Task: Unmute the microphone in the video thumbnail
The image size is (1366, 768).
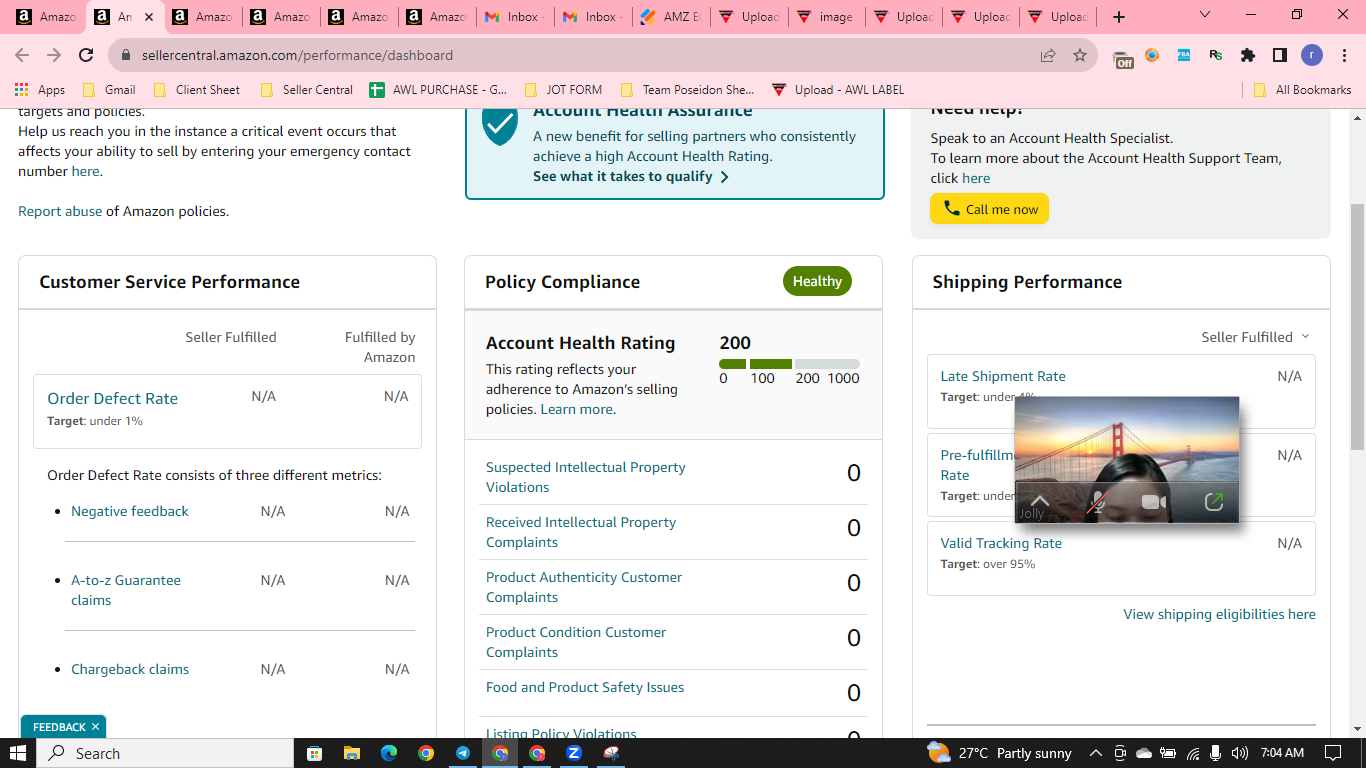Action: tap(1097, 502)
